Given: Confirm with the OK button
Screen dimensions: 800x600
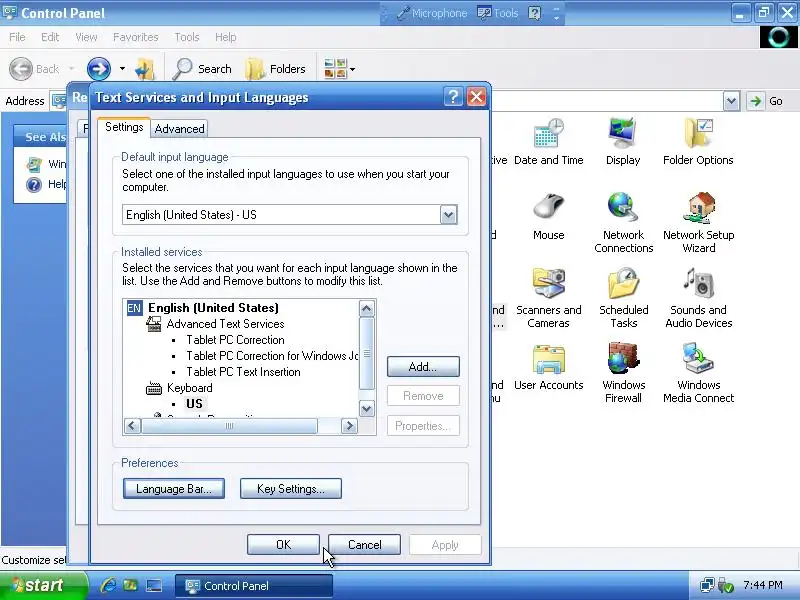Looking at the screenshot, I should tap(283, 545).
